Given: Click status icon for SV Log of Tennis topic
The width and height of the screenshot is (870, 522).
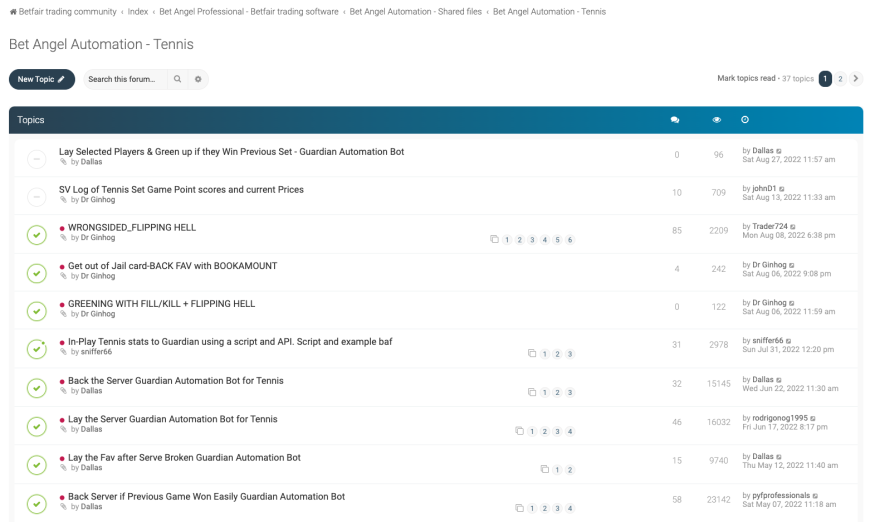Looking at the screenshot, I should point(37,197).
